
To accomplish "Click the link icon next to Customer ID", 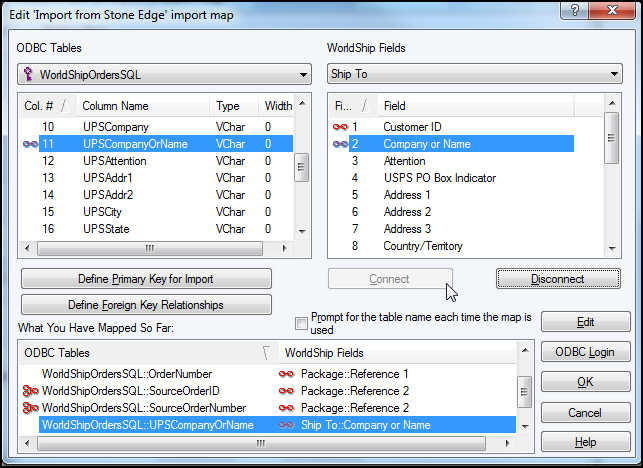I will (x=340, y=127).
